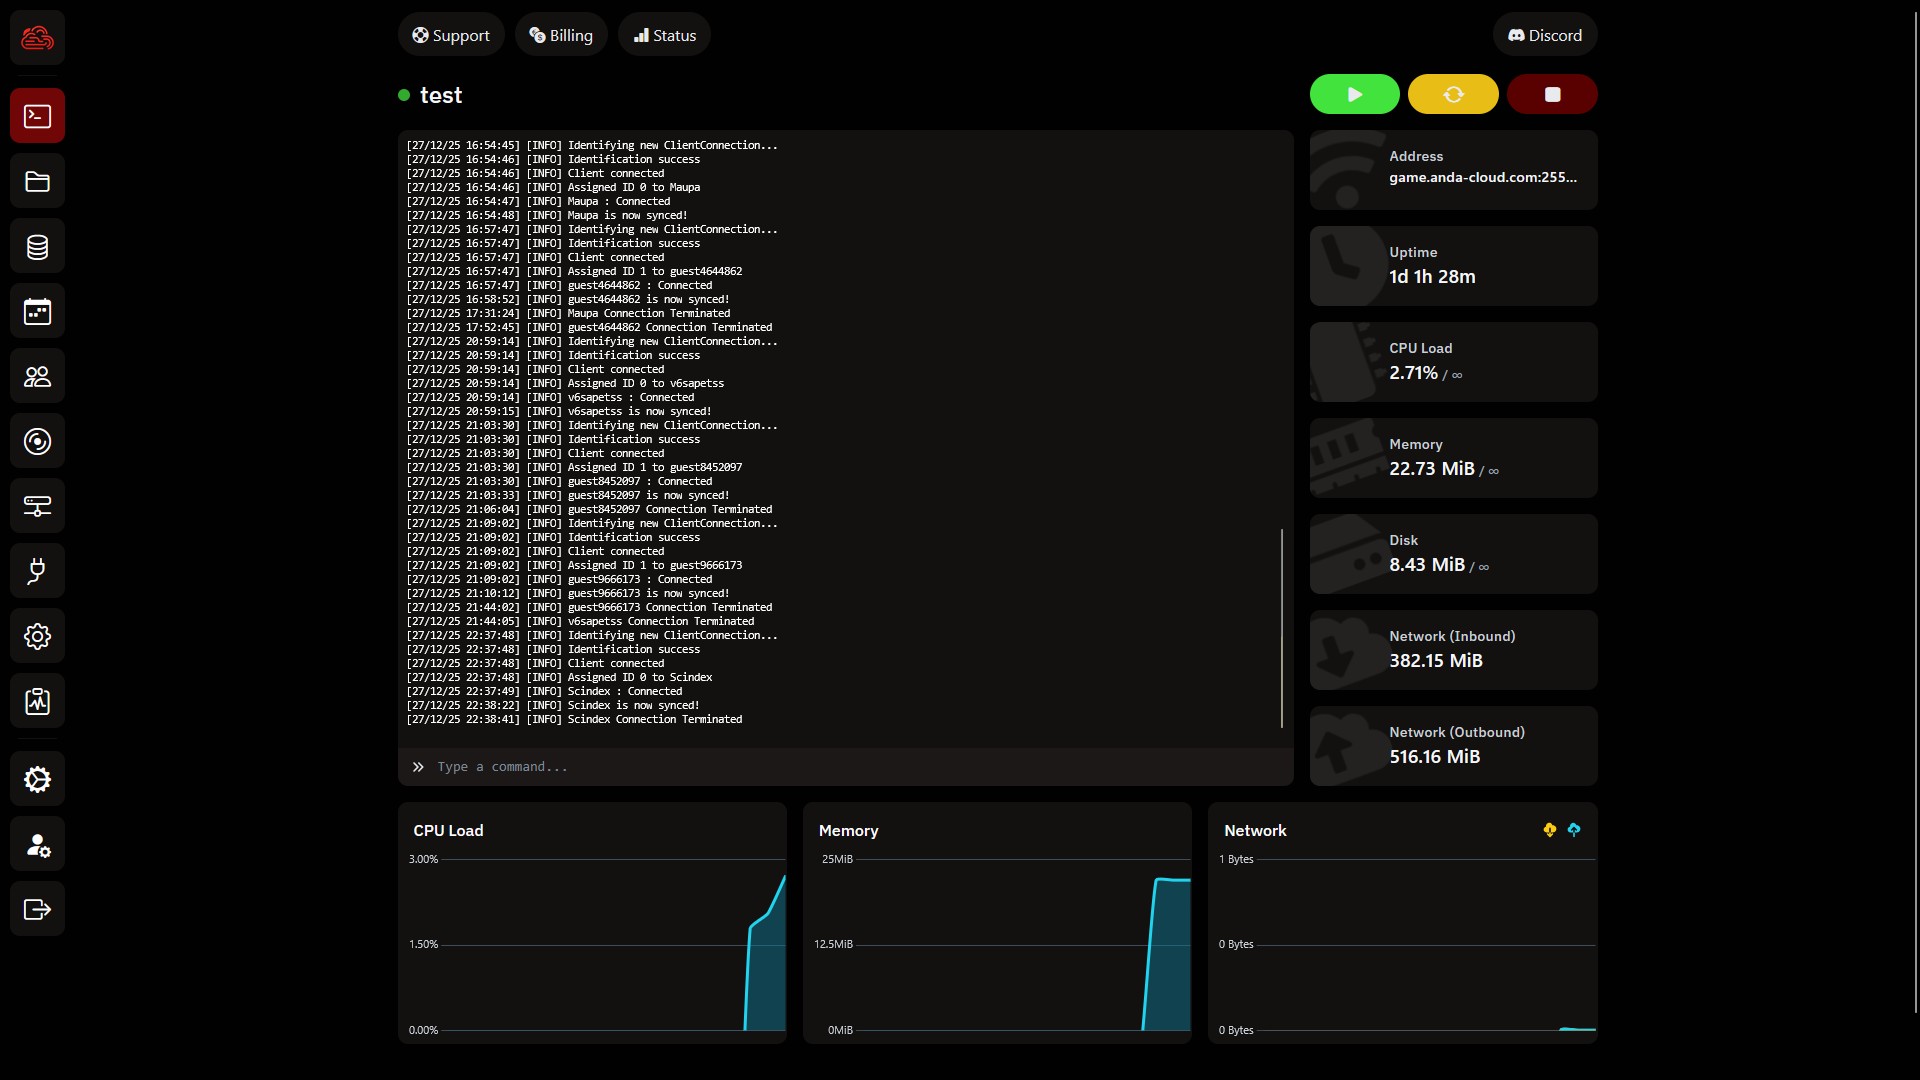Open the Status page
Viewport: 1920px width, 1080px height.
click(664, 35)
